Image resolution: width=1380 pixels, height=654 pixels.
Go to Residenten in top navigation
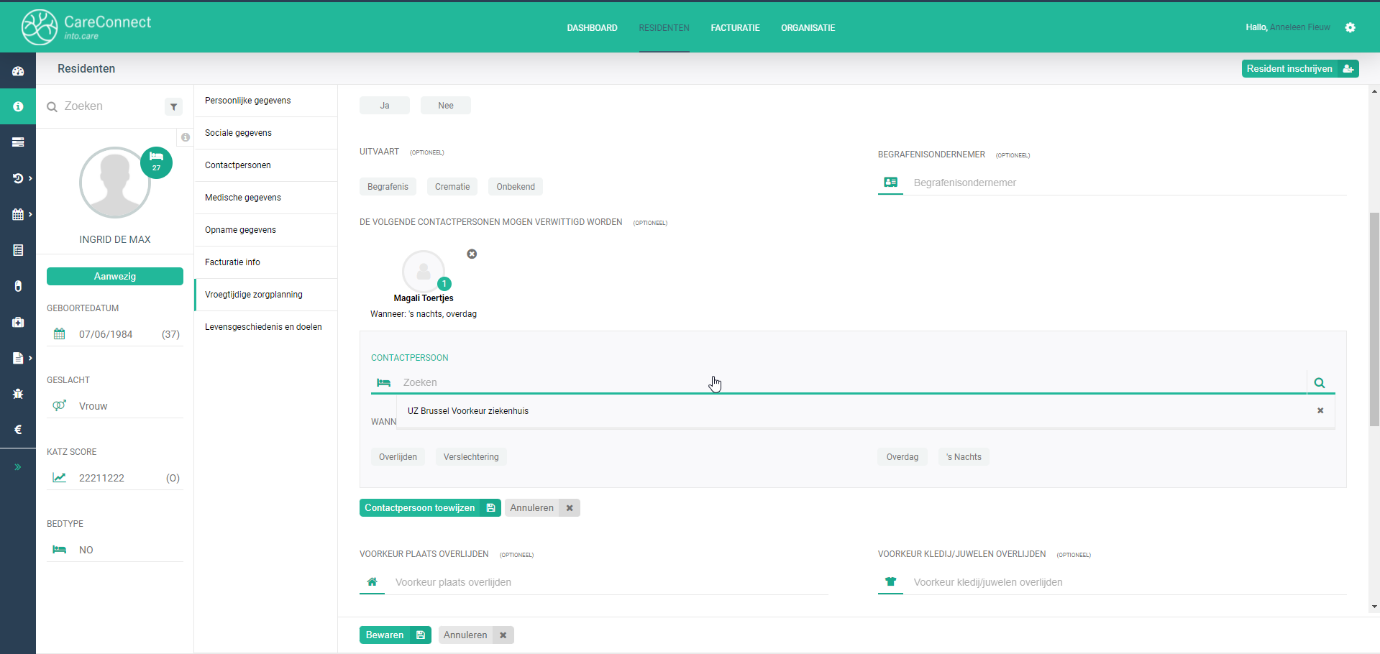[664, 28]
